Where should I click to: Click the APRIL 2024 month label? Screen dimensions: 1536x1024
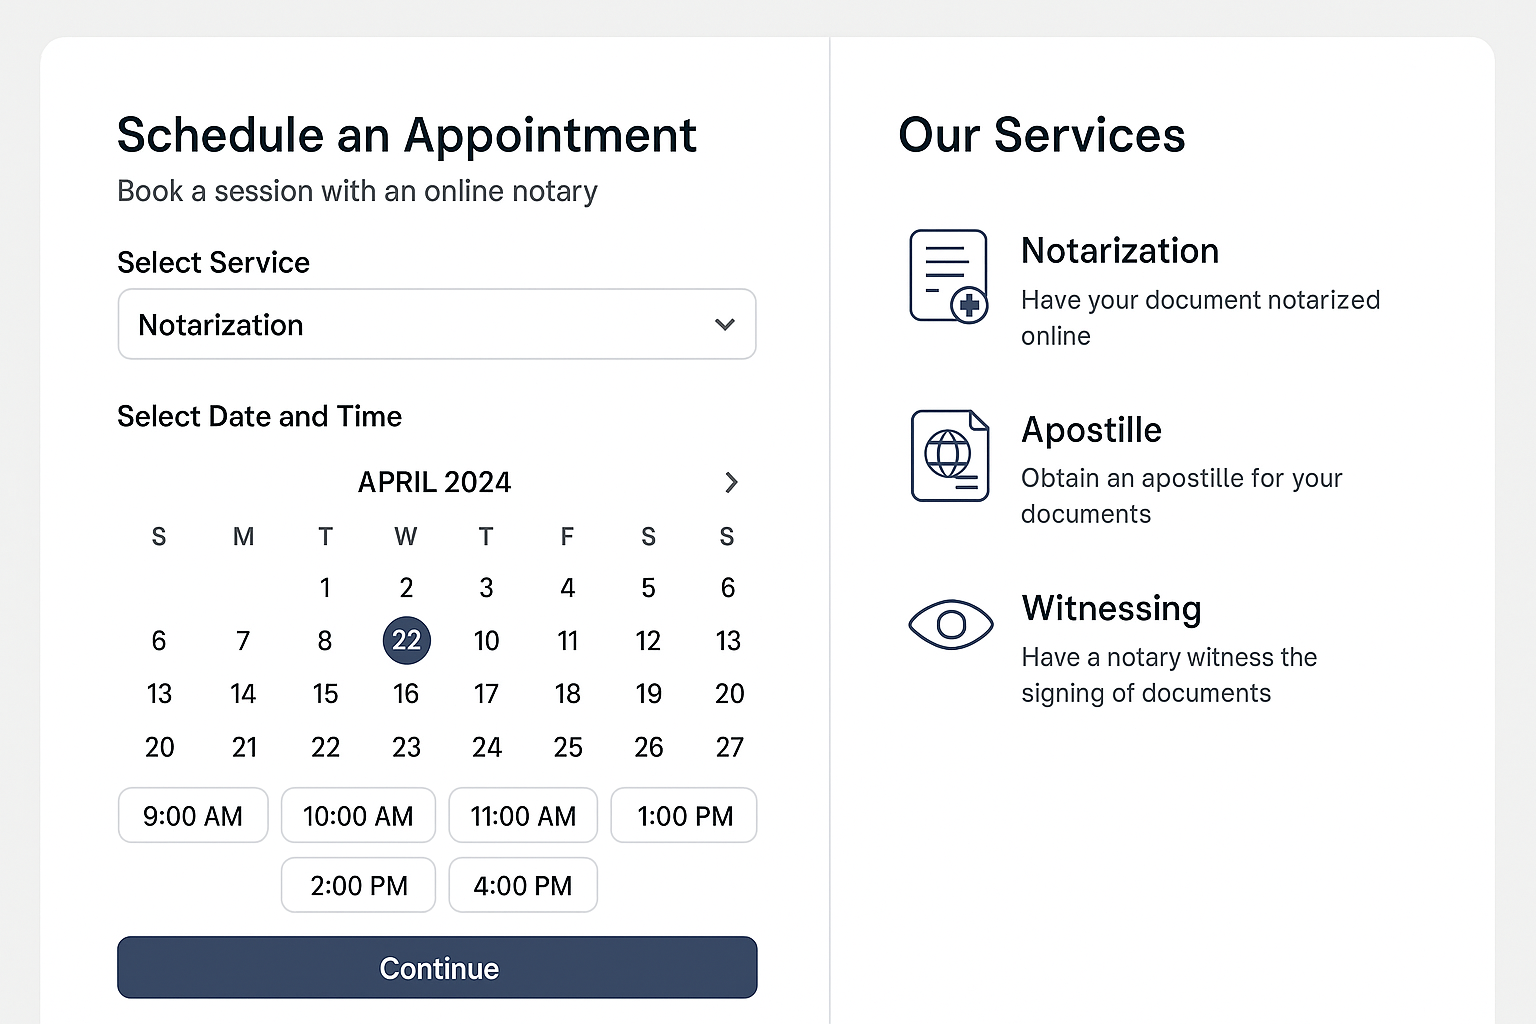coord(434,482)
